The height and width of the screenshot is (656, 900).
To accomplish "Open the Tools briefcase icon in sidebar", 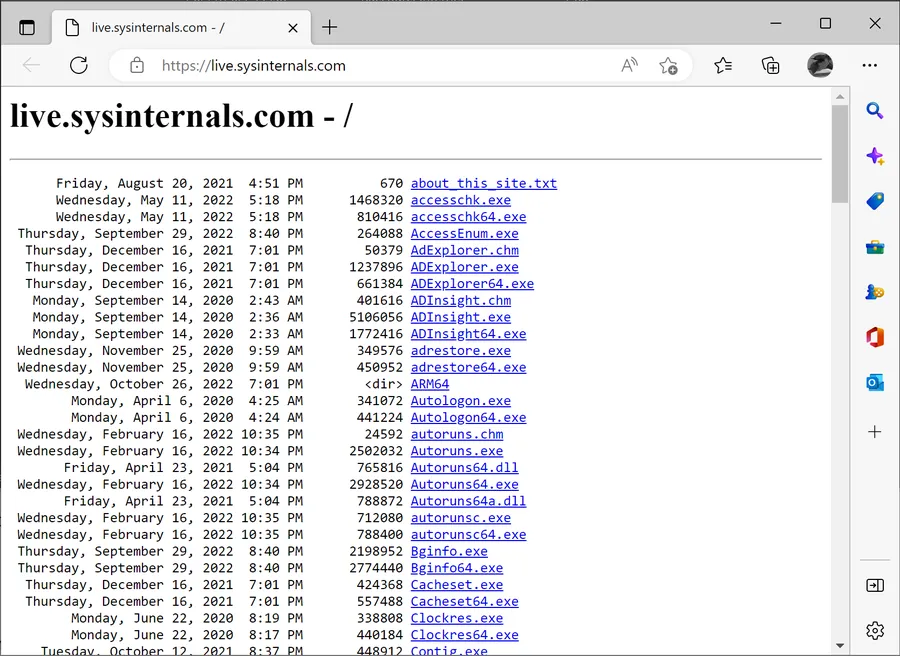I will pyautogui.click(x=875, y=247).
